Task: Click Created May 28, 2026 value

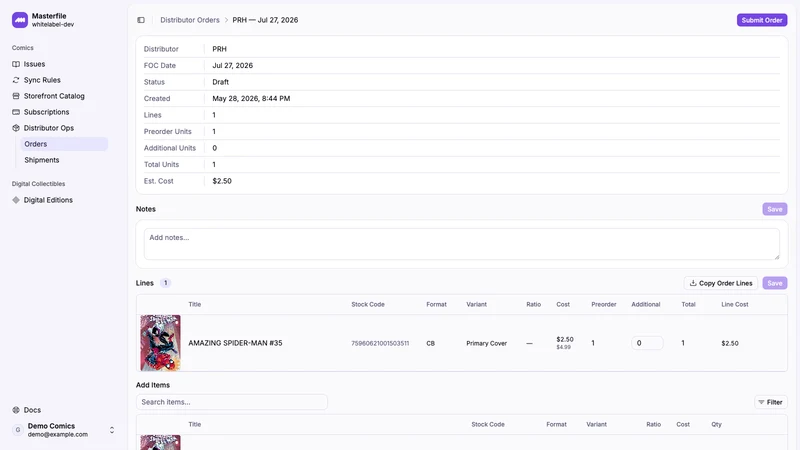Action: click(x=251, y=98)
